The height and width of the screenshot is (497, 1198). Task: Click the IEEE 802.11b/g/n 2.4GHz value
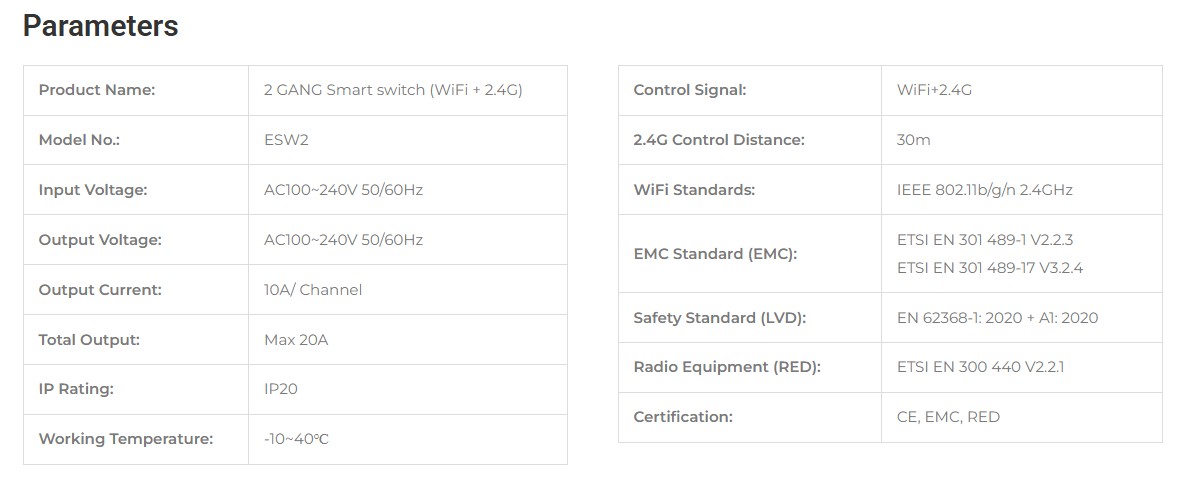tap(984, 190)
